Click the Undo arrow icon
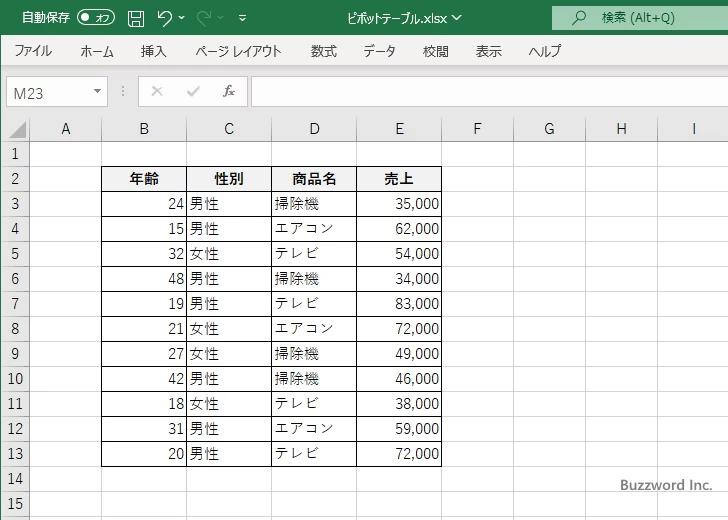The height and width of the screenshot is (520, 728). (x=165, y=18)
